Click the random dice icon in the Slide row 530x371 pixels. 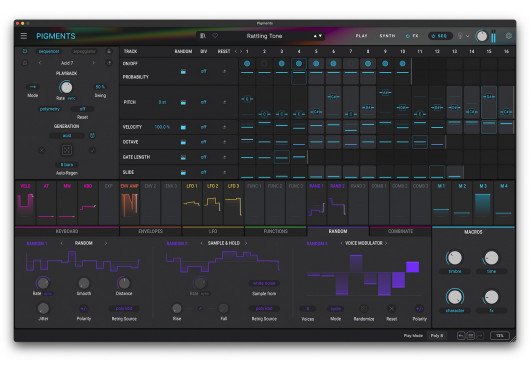pos(183,172)
